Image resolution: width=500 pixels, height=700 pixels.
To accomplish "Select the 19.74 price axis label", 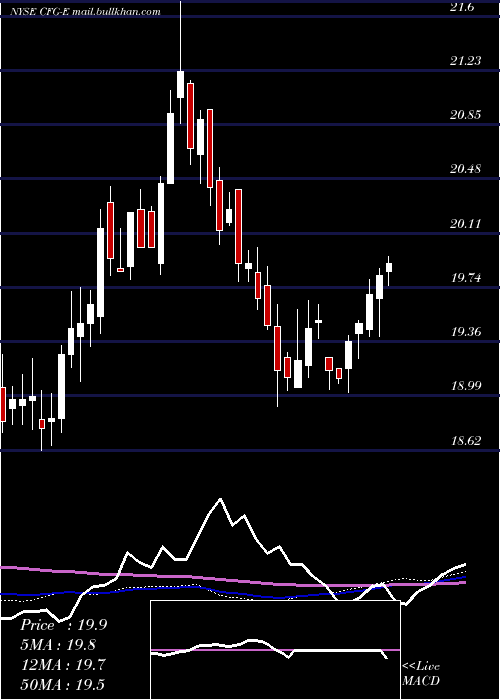I will pyautogui.click(x=466, y=278).
